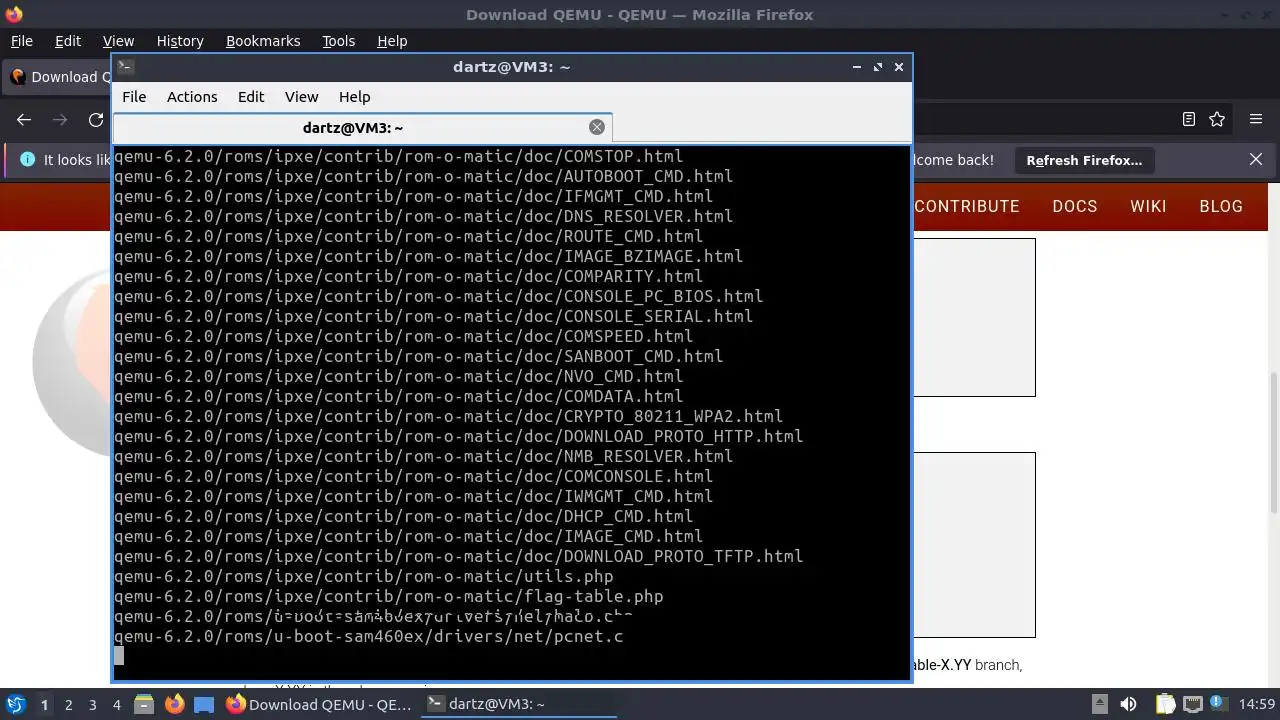This screenshot has width=1280, height=720.
Task: Click line ending NMB_RESOLVER.html
Action: pos(423,456)
